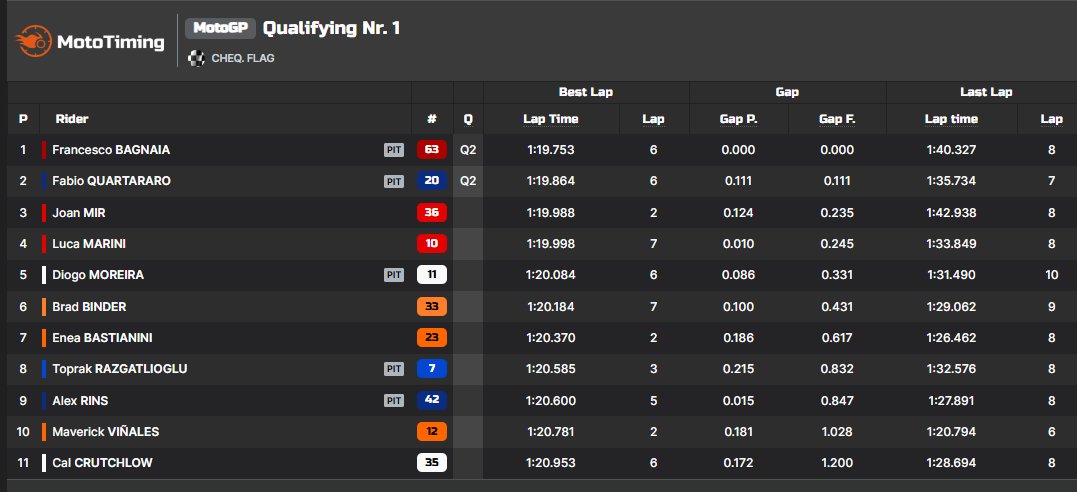Viewport: 1077px width, 492px height.
Task: Click the checkered flag icon
Action: tap(196, 58)
